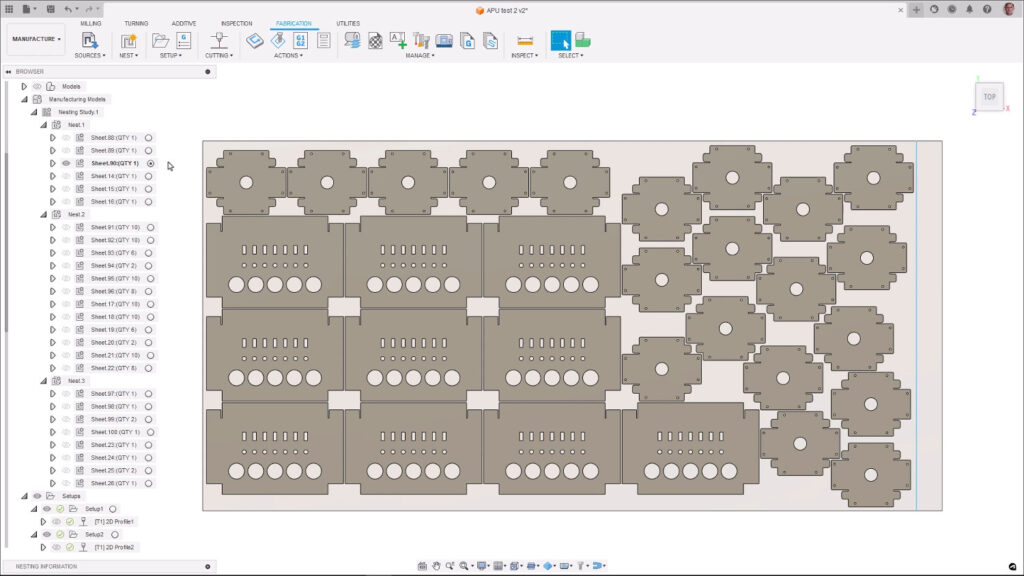Click the Undo arrow
This screenshot has width=1024, height=576.
point(68,9)
